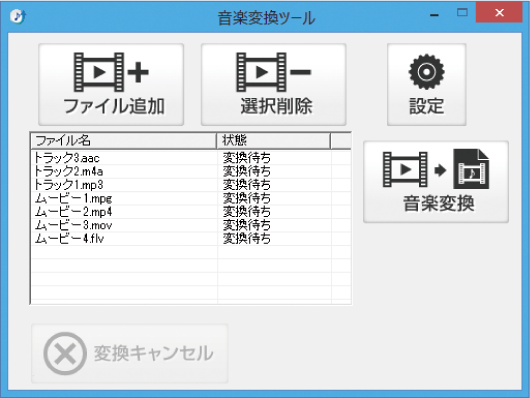Select file トラック3.aac in list
This screenshot has width=530, height=398.
67,158
